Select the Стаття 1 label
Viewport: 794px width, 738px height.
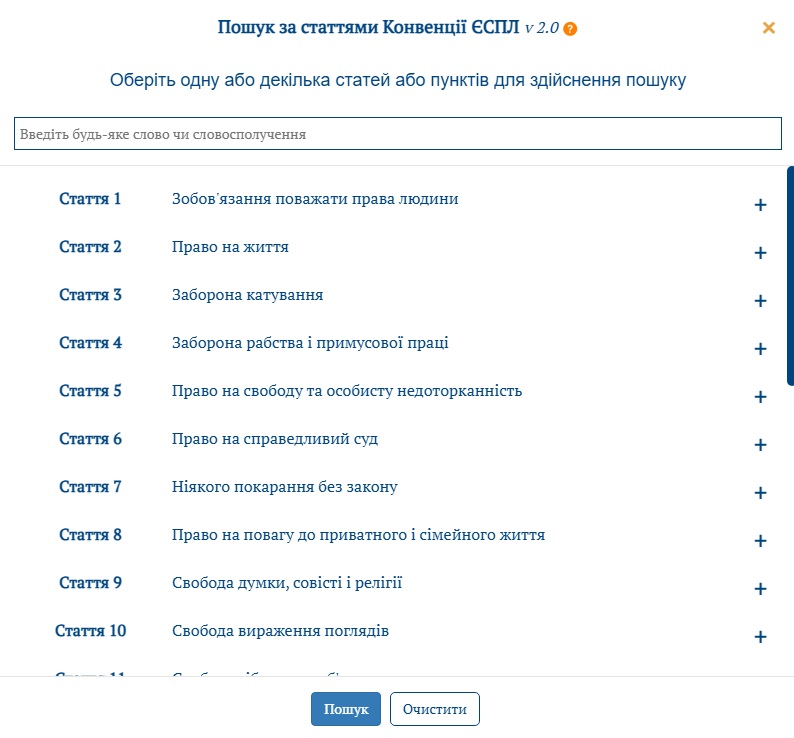point(90,199)
